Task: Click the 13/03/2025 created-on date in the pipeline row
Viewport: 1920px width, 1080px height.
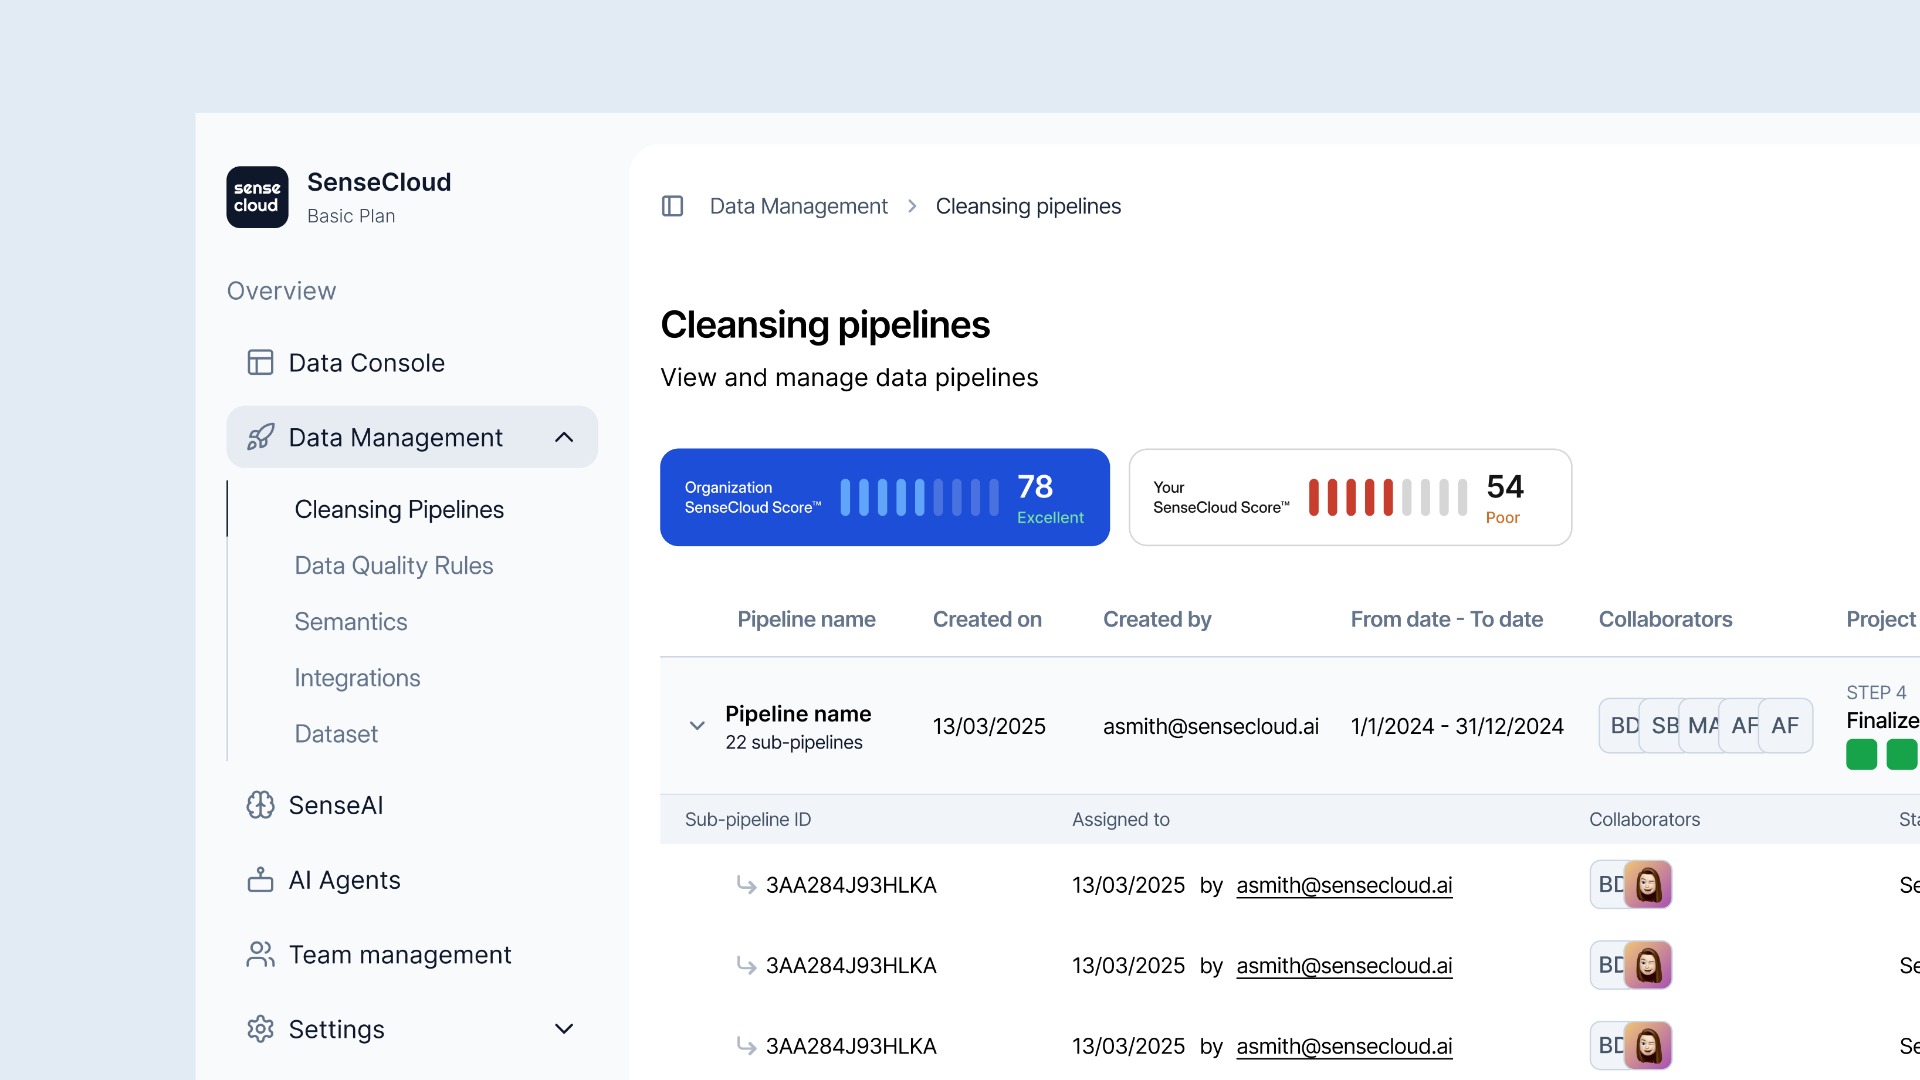Action: click(989, 726)
